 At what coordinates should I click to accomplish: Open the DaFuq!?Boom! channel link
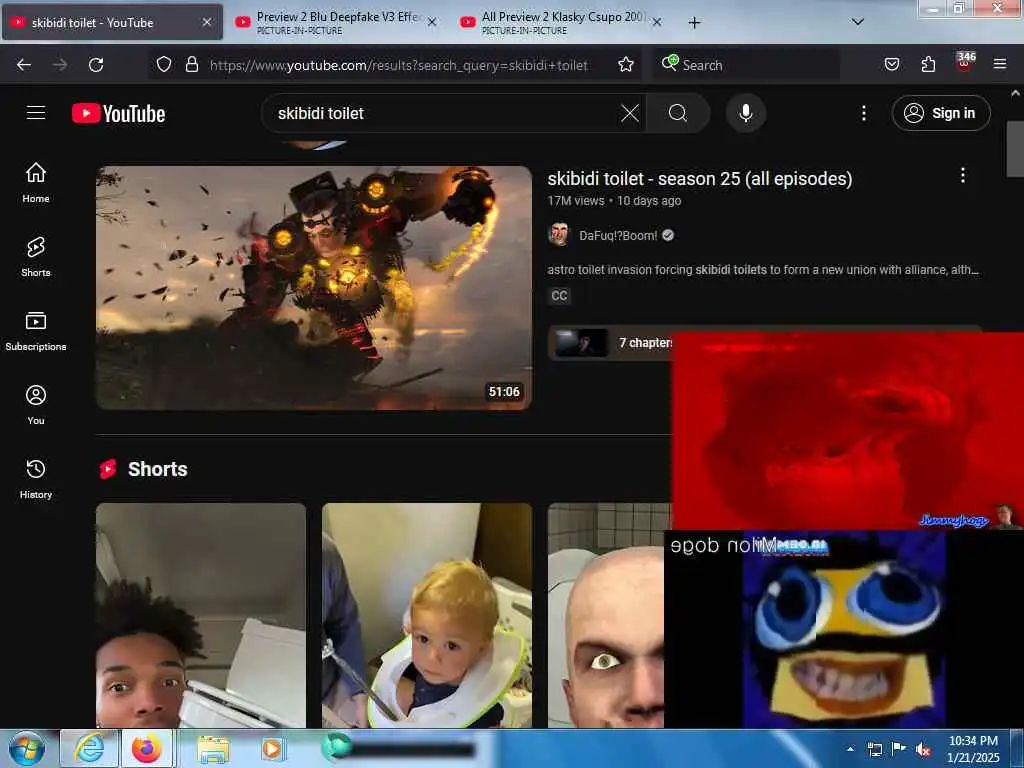(x=618, y=236)
